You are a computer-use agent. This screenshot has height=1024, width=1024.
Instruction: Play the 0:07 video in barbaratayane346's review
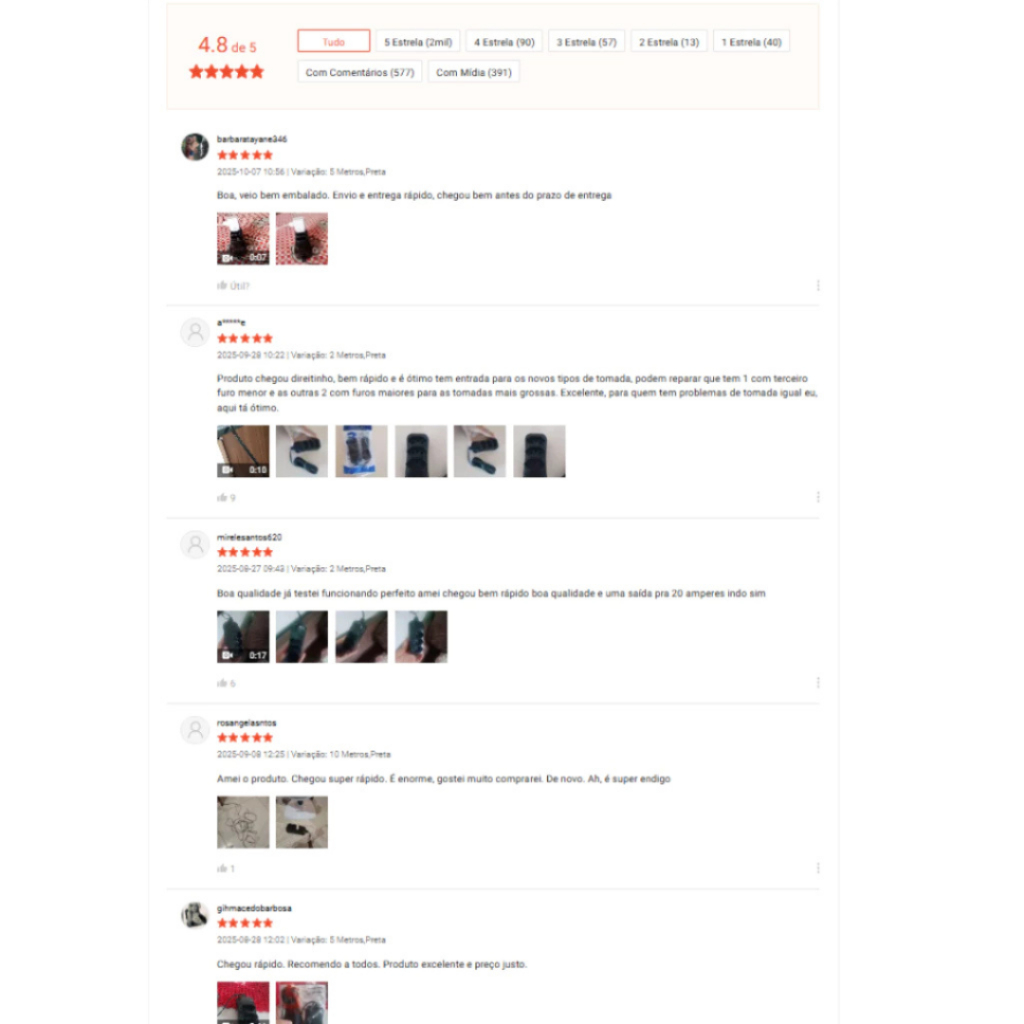pos(243,238)
